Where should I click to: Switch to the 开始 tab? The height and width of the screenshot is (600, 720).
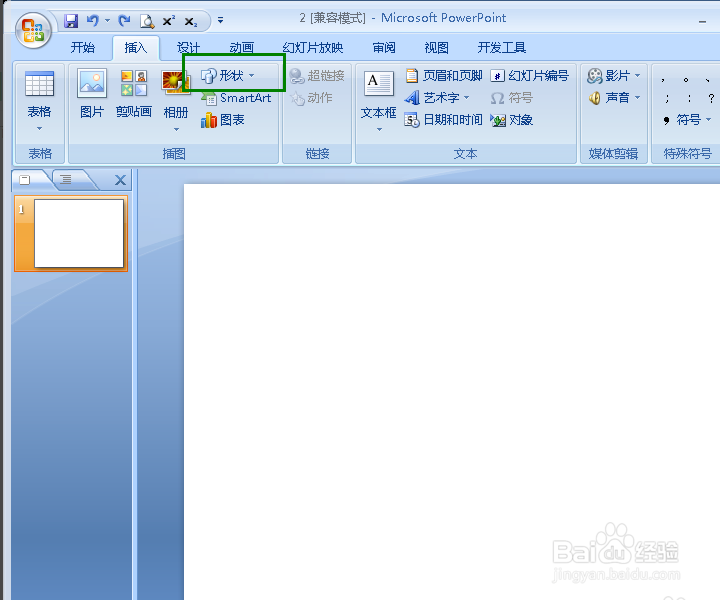click(x=83, y=47)
